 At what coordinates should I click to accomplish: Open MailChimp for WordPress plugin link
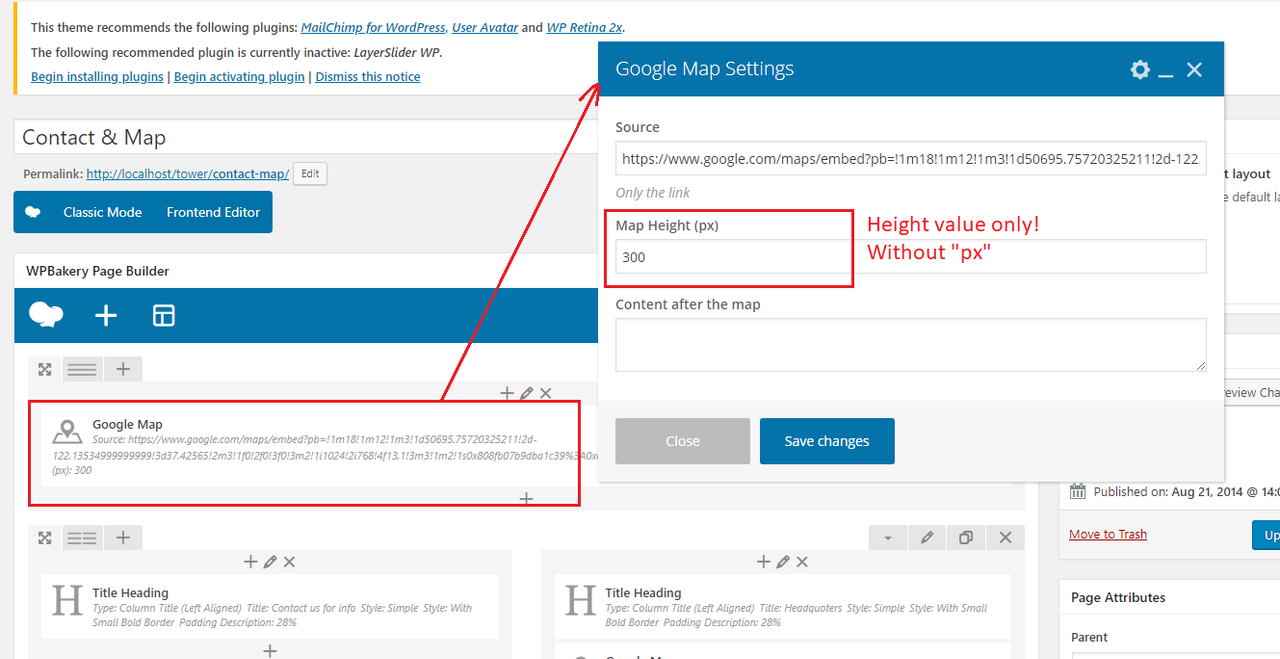373,27
